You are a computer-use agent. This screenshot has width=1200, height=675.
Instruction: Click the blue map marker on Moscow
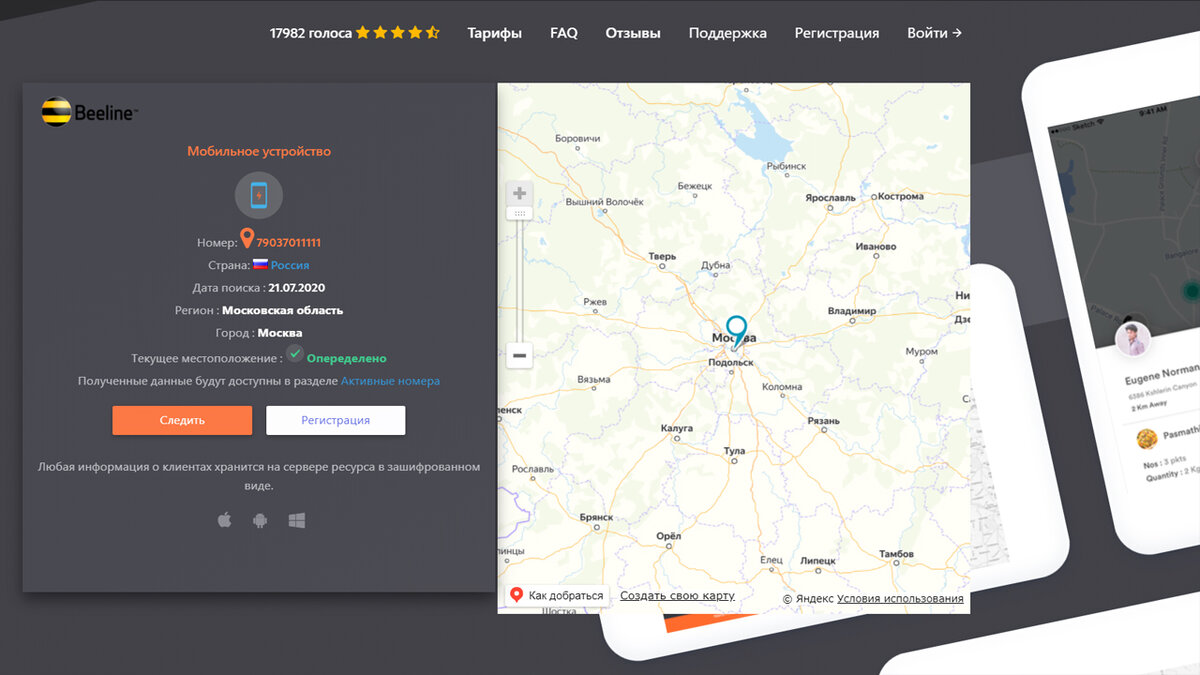coord(737,331)
